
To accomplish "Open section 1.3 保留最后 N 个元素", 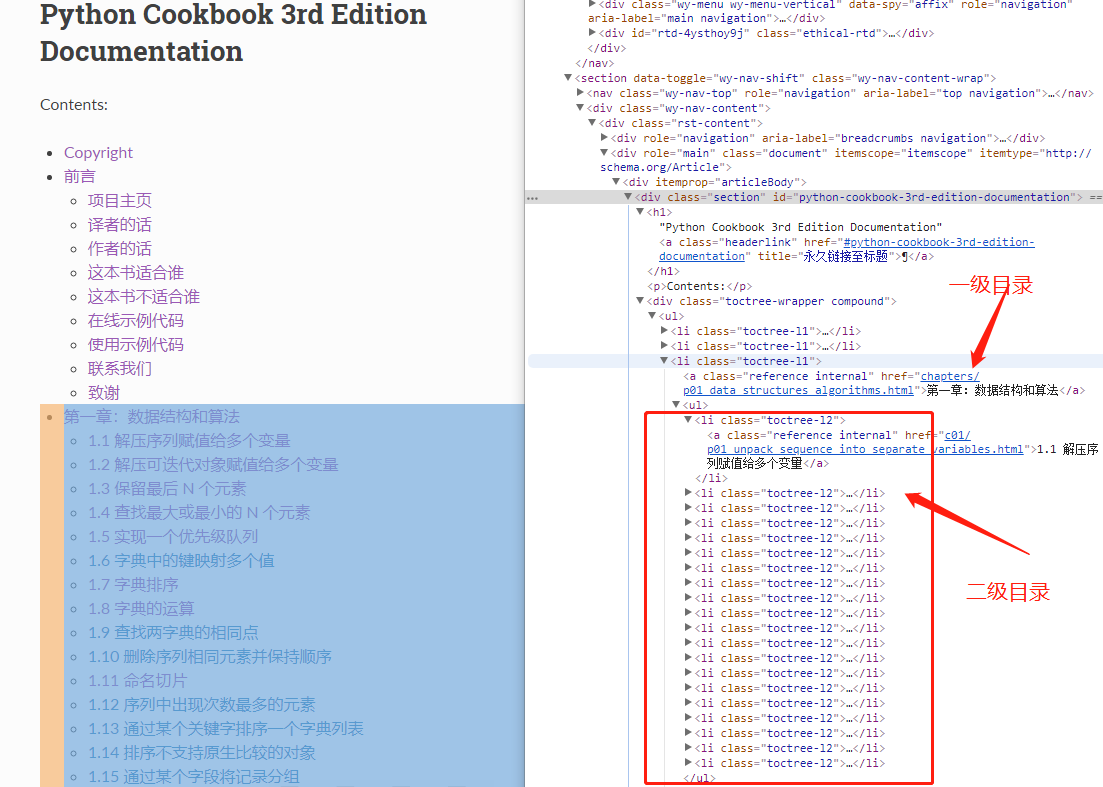I will 167,488.
